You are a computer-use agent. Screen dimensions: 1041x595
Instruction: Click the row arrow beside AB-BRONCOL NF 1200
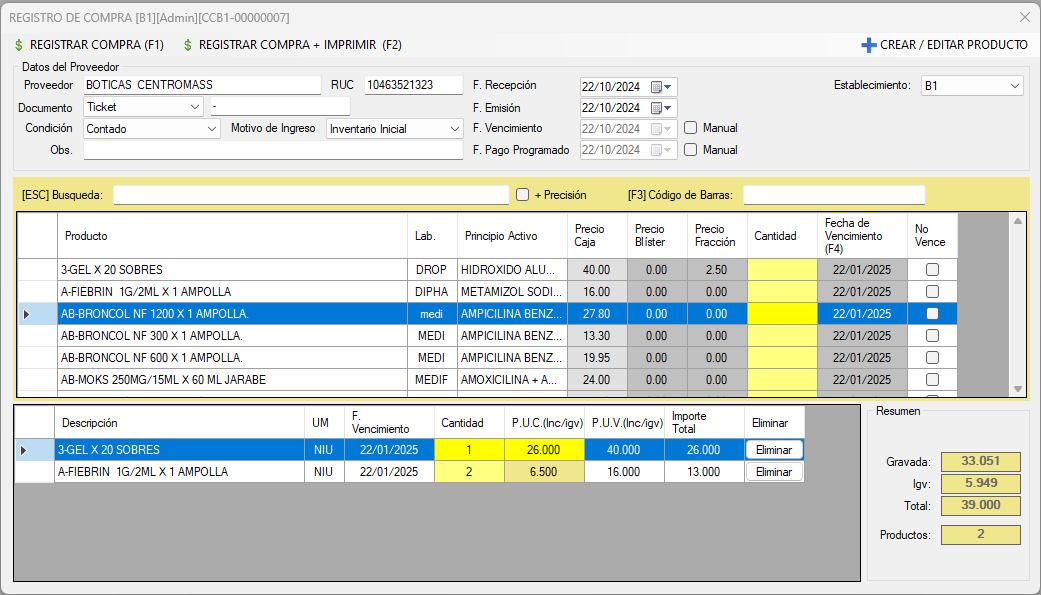(x=27, y=314)
